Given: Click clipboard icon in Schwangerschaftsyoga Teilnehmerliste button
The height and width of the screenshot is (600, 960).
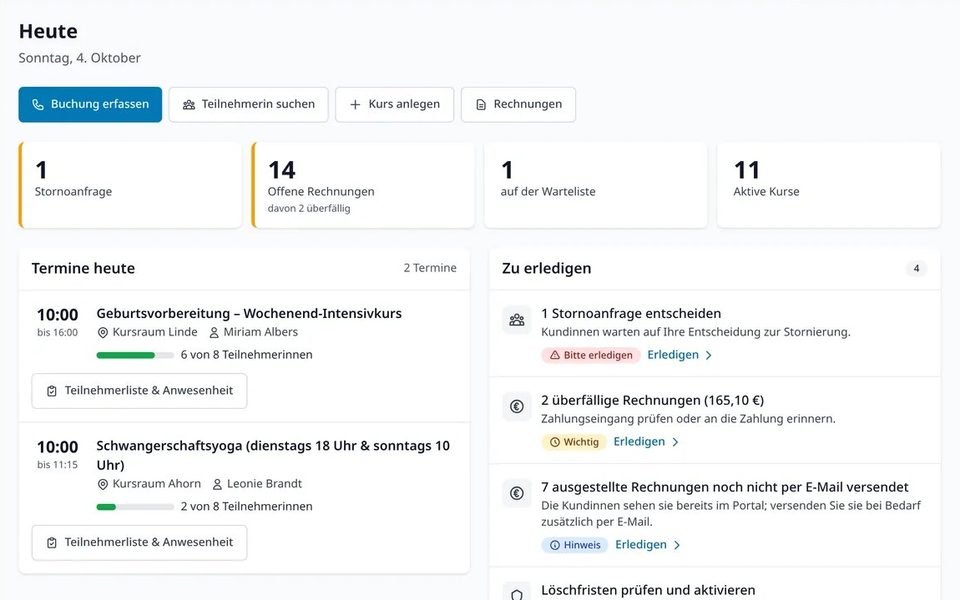Looking at the screenshot, I should [52, 542].
